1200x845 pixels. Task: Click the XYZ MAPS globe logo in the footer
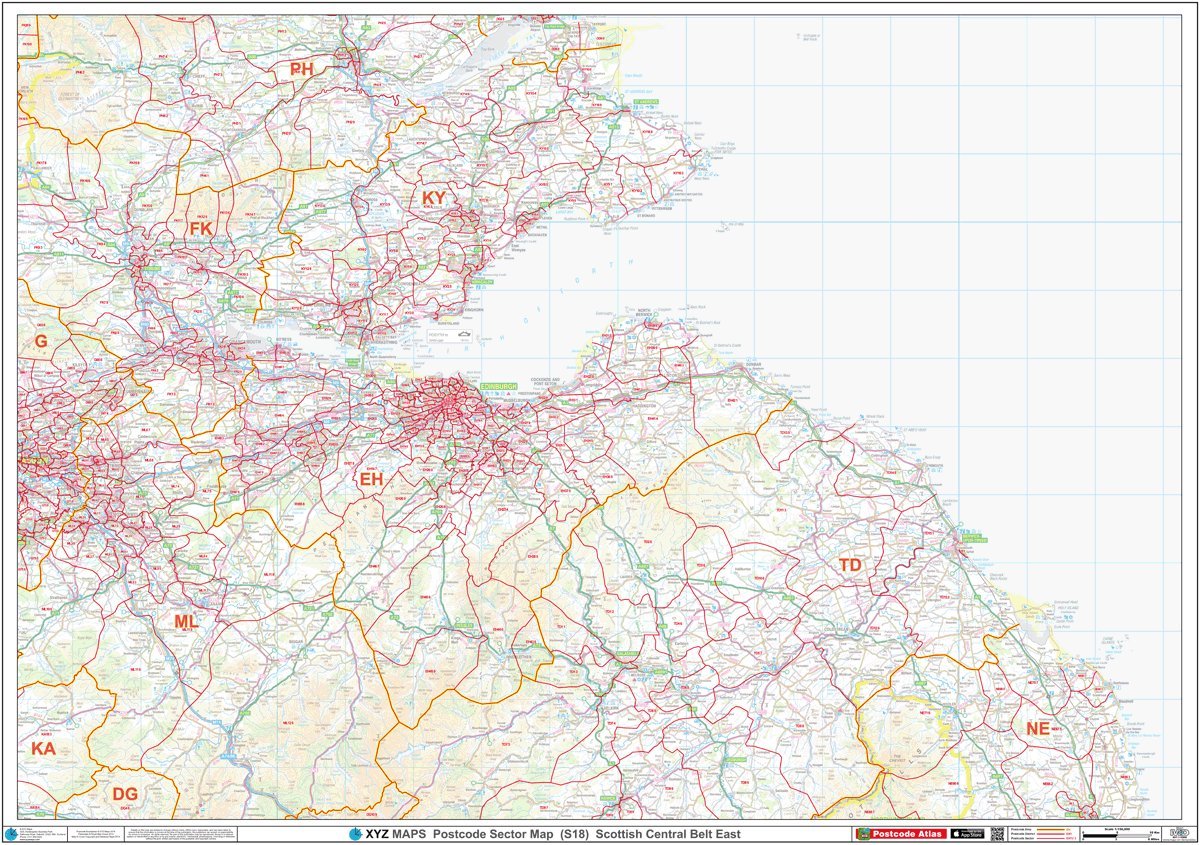355,832
